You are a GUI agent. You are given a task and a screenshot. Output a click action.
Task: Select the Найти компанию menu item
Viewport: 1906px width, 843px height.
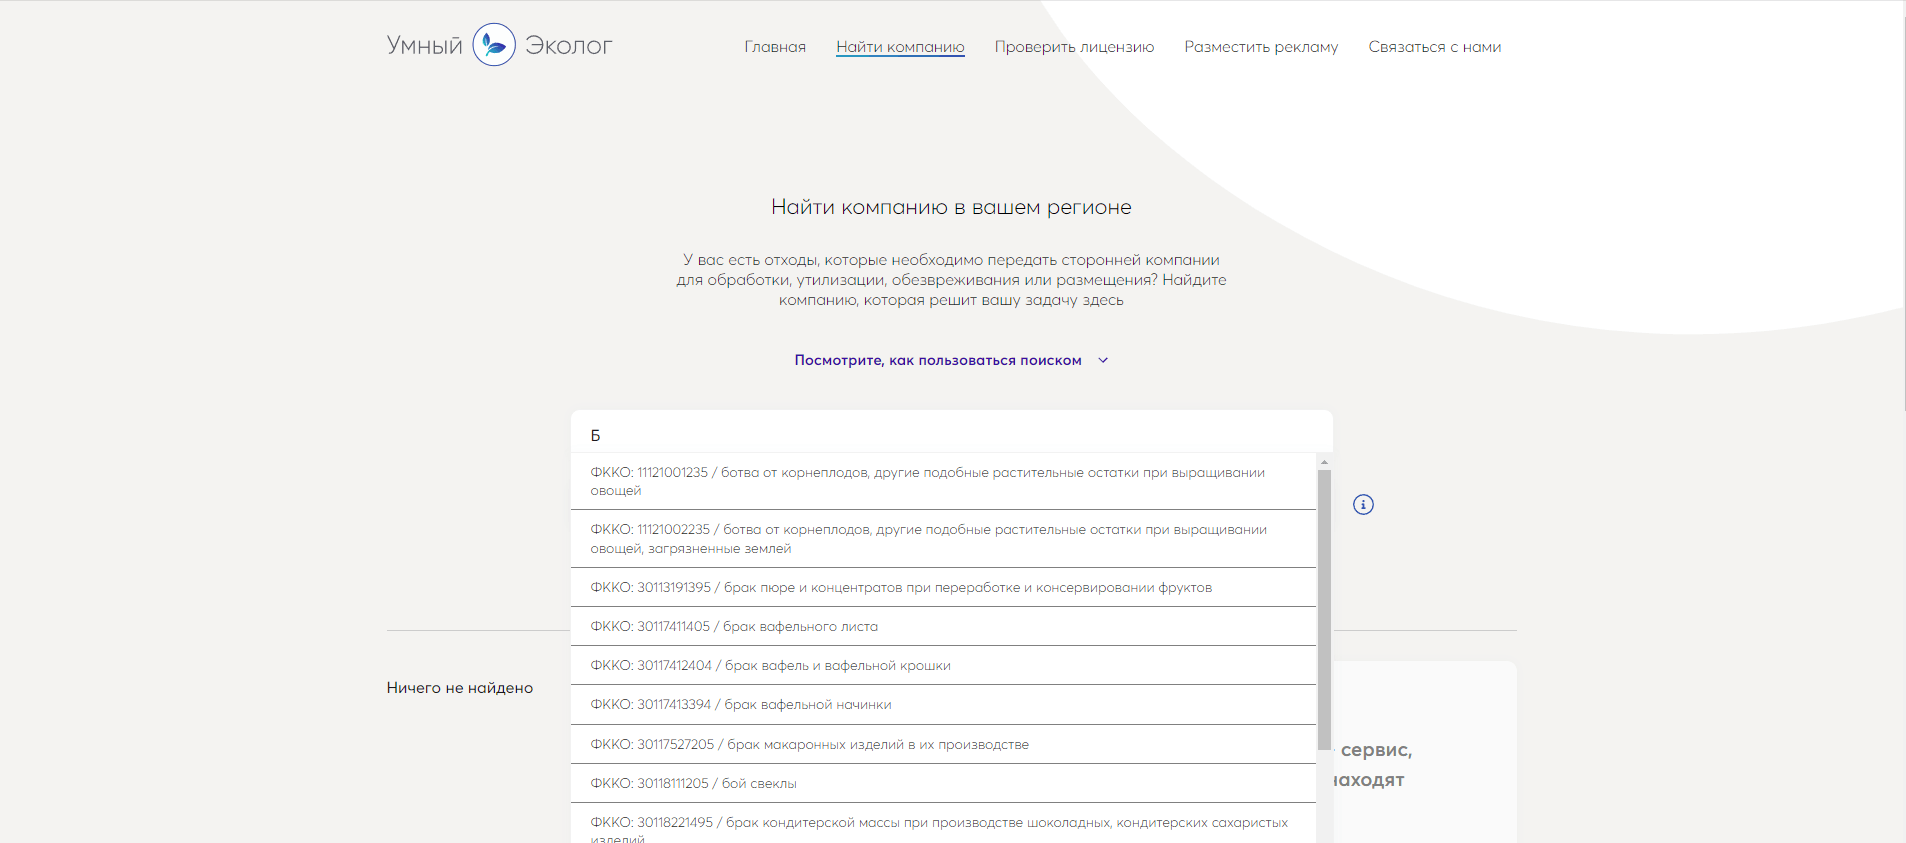pos(900,47)
